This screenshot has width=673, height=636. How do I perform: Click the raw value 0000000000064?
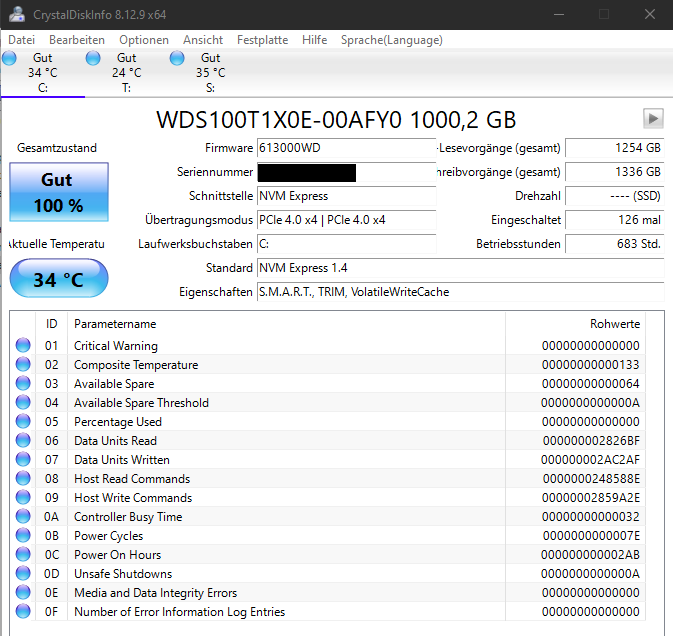pos(591,384)
